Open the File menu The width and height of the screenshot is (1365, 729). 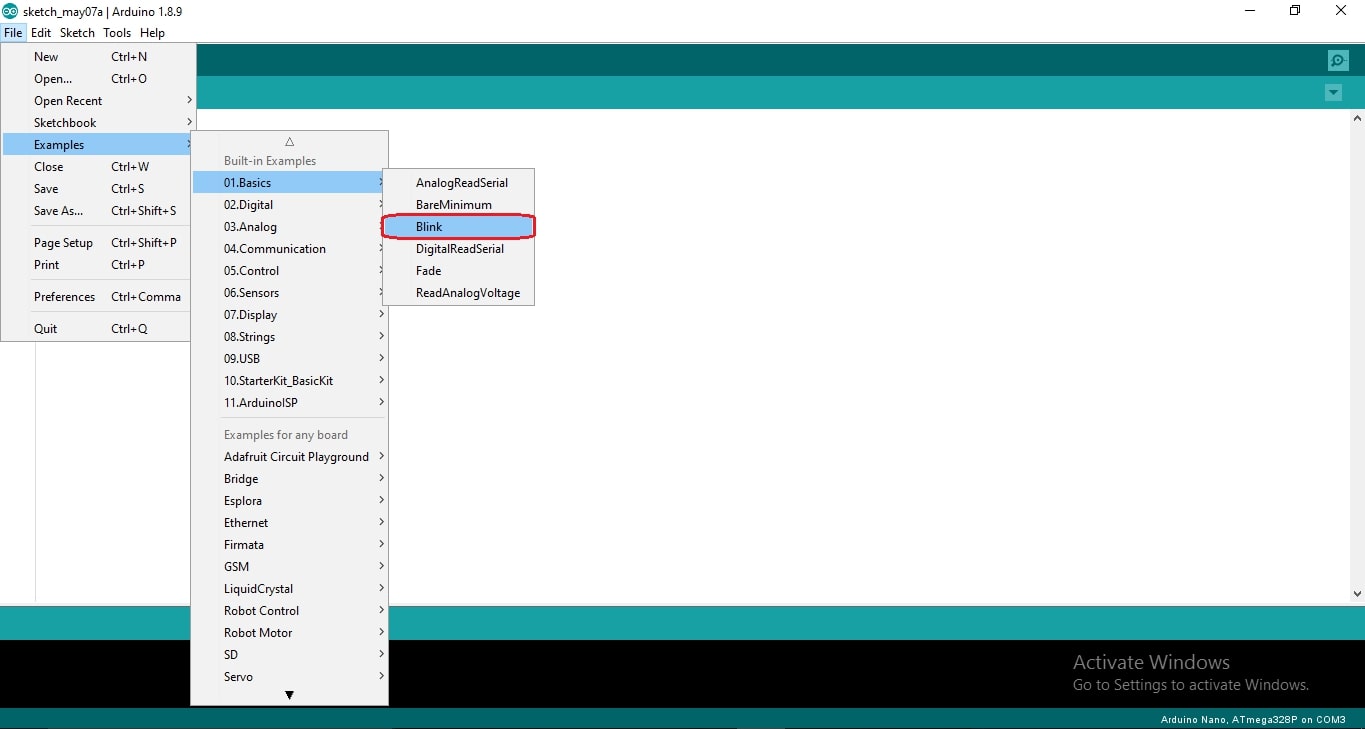[x=13, y=33]
